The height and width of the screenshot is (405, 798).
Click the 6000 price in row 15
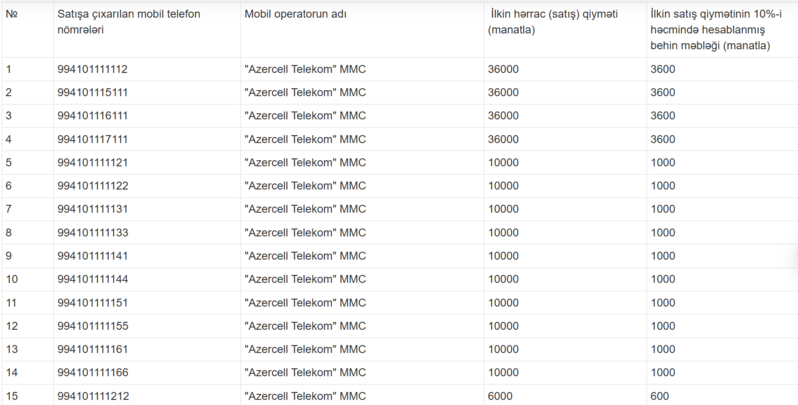(x=501, y=395)
